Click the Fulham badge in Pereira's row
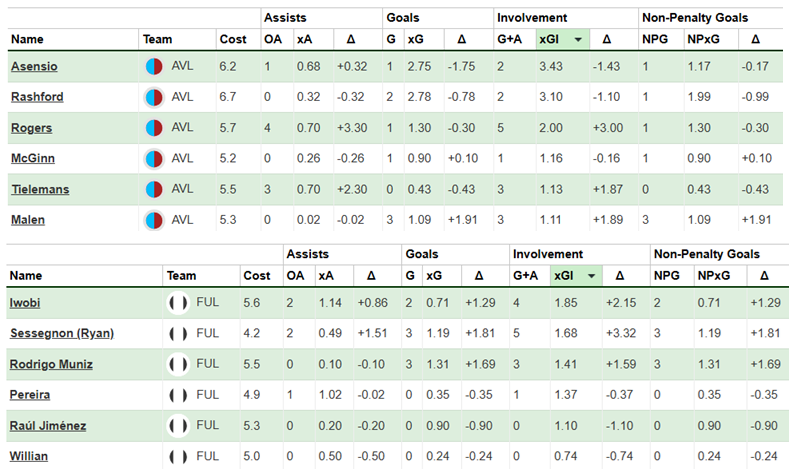Viewport: 794px width, 474px height. pyautogui.click(x=178, y=395)
